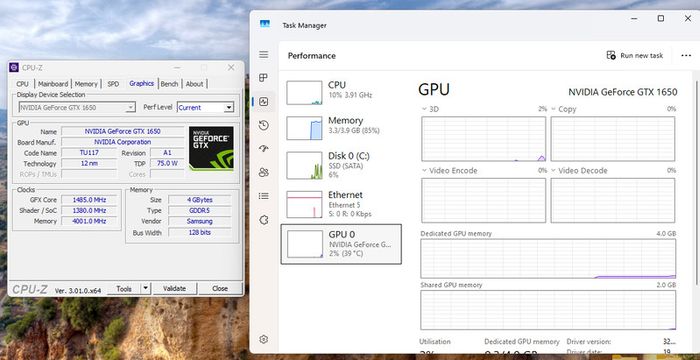This screenshot has height=360, width=700.
Task: Open Display Device Selection combo box
Action: [x=77, y=107]
